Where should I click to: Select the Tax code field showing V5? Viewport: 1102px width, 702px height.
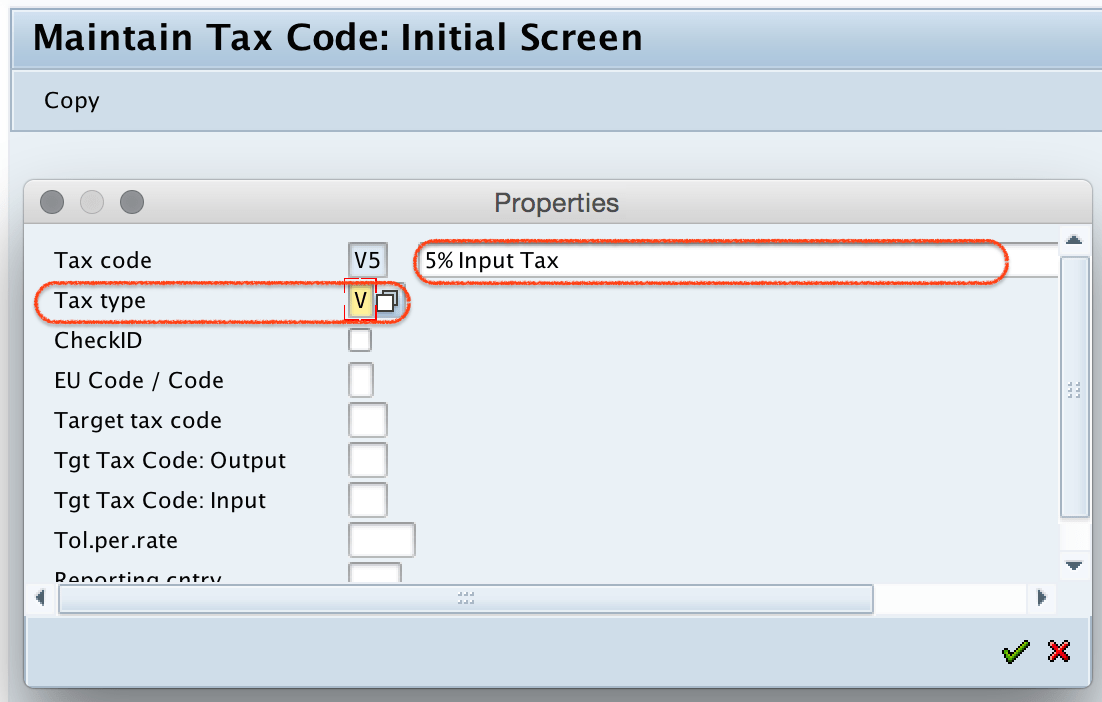pos(368,259)
